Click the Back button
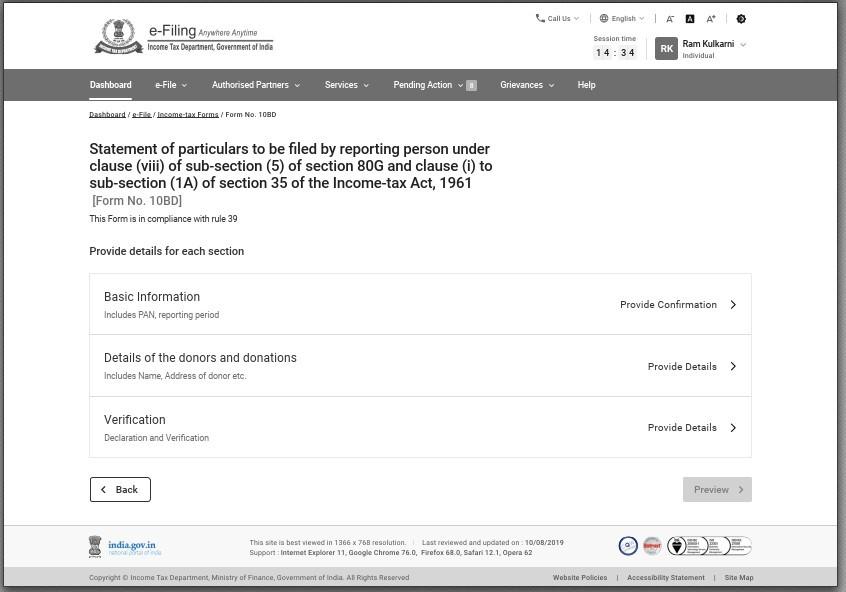Image resolution: width=846 pixels, height=592 pixels. [x=120, y=489]
